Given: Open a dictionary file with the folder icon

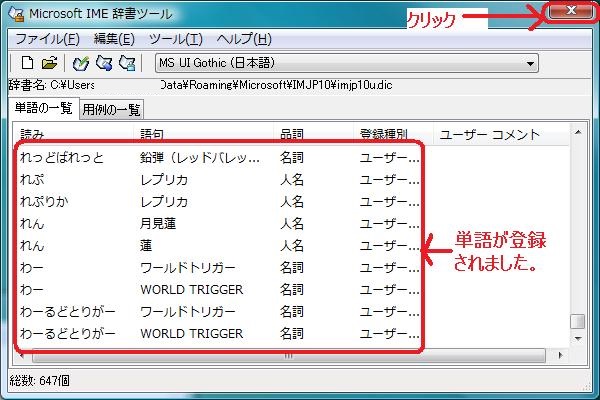Looking at the screenshot, I should 50,63.
